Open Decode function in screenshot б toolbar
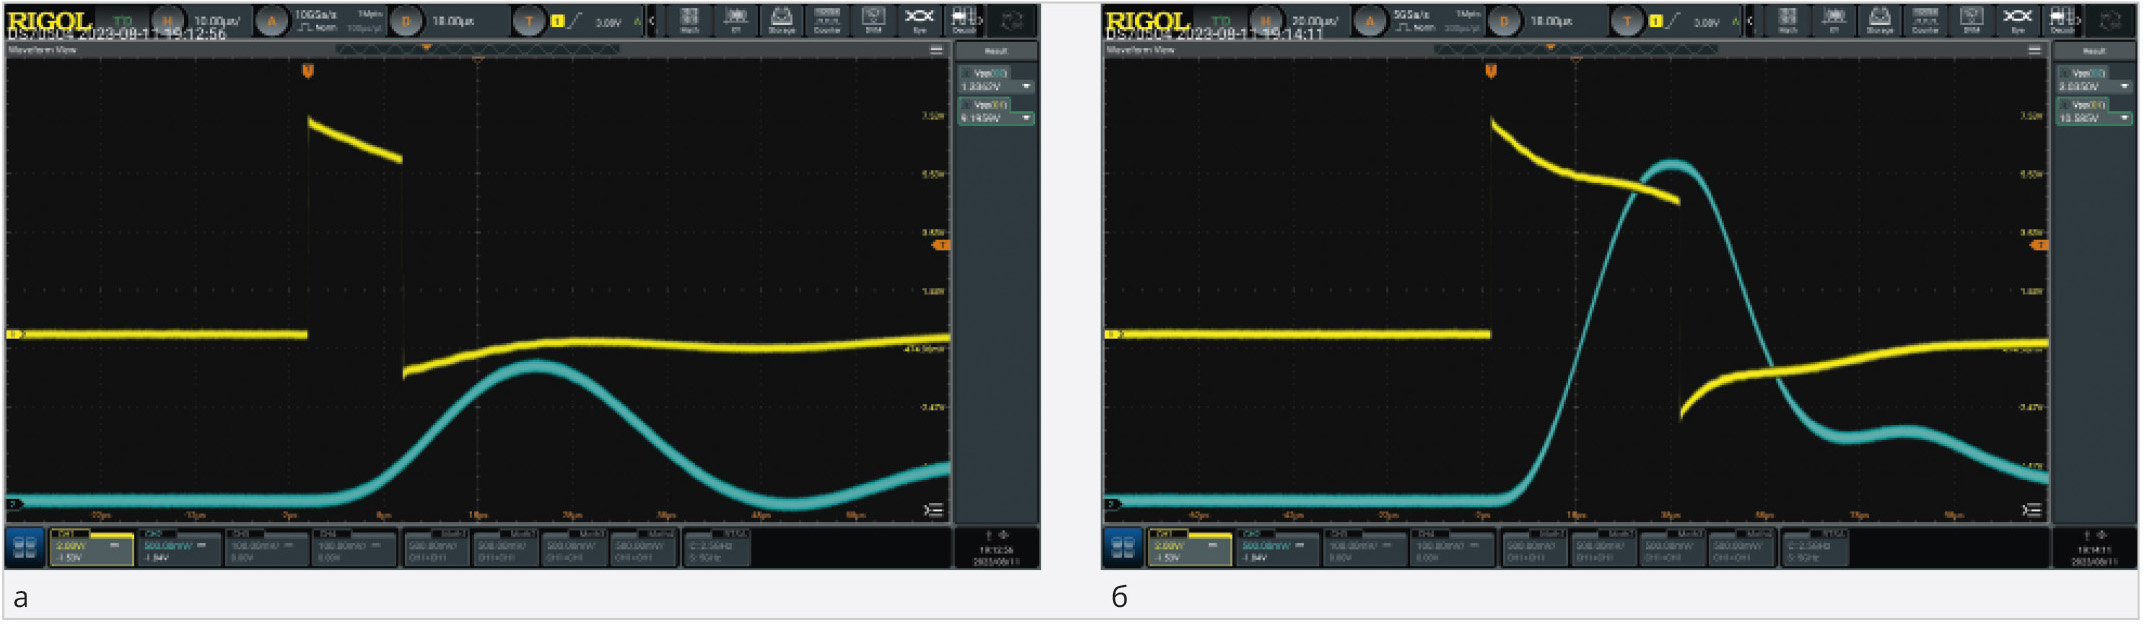Screen dimensions: 2143x624 pos(2062,20)
